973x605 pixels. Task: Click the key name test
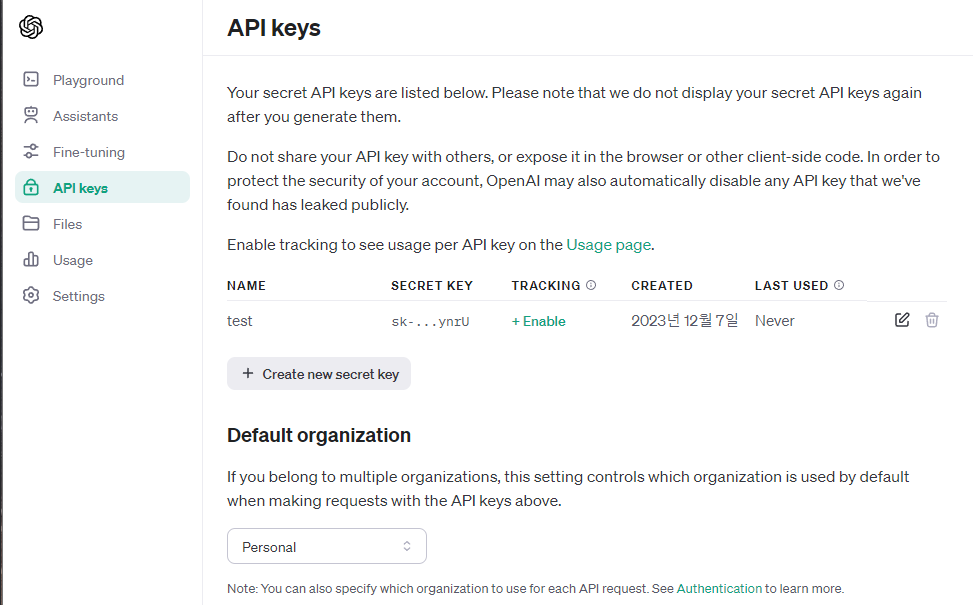pyautogui.click(x=240, y=321)
